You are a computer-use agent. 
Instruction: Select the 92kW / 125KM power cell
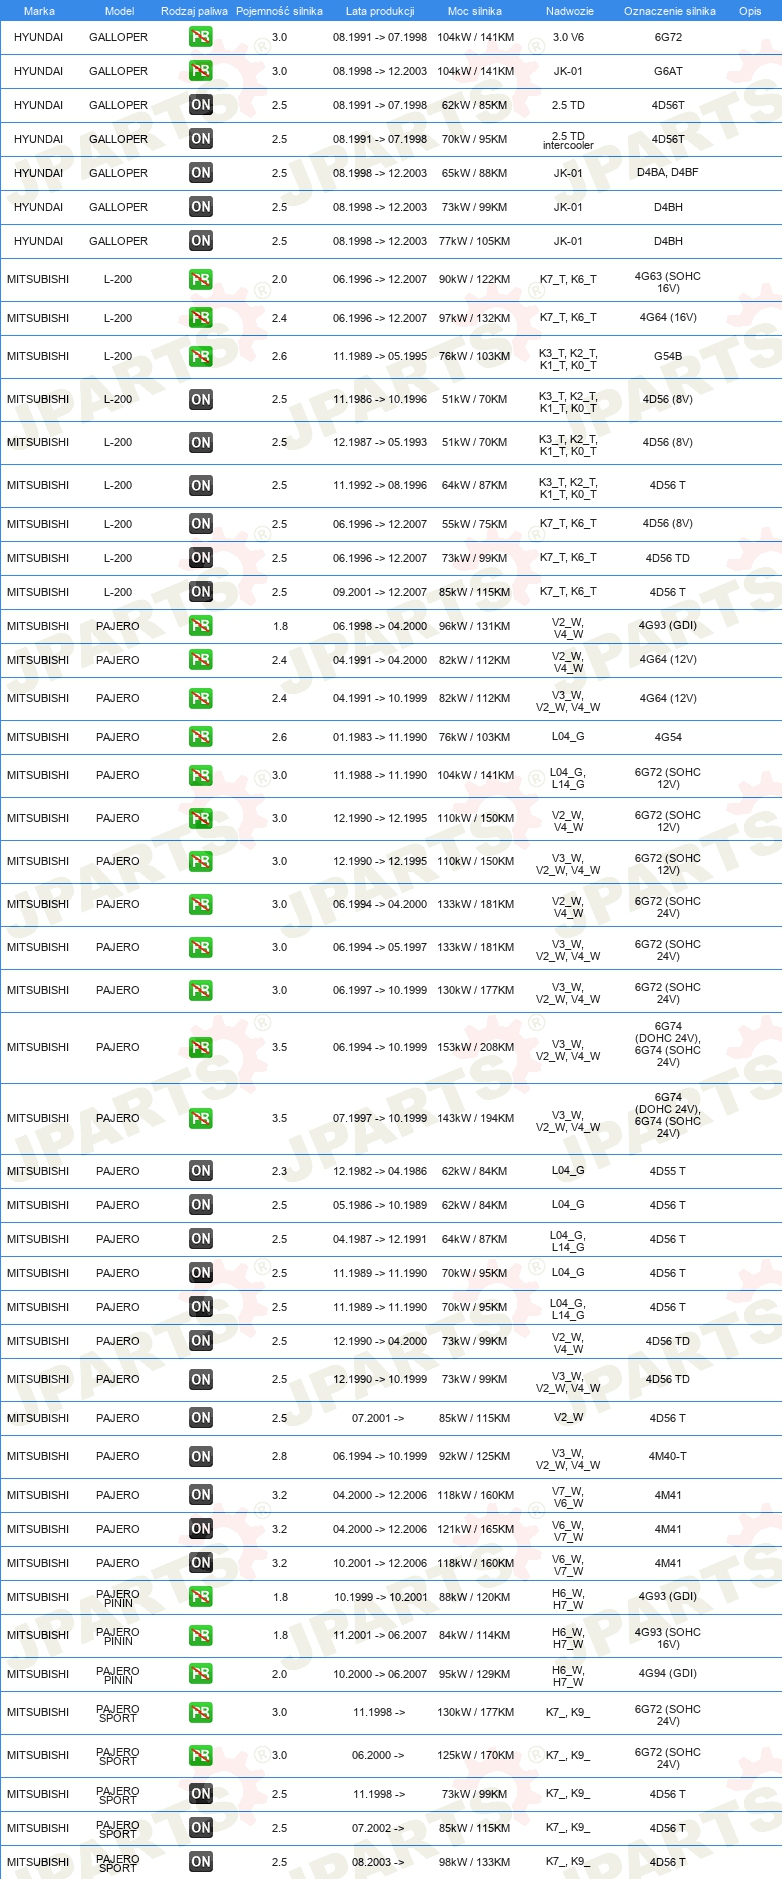pyautogui.click(x=475, y=1456)
